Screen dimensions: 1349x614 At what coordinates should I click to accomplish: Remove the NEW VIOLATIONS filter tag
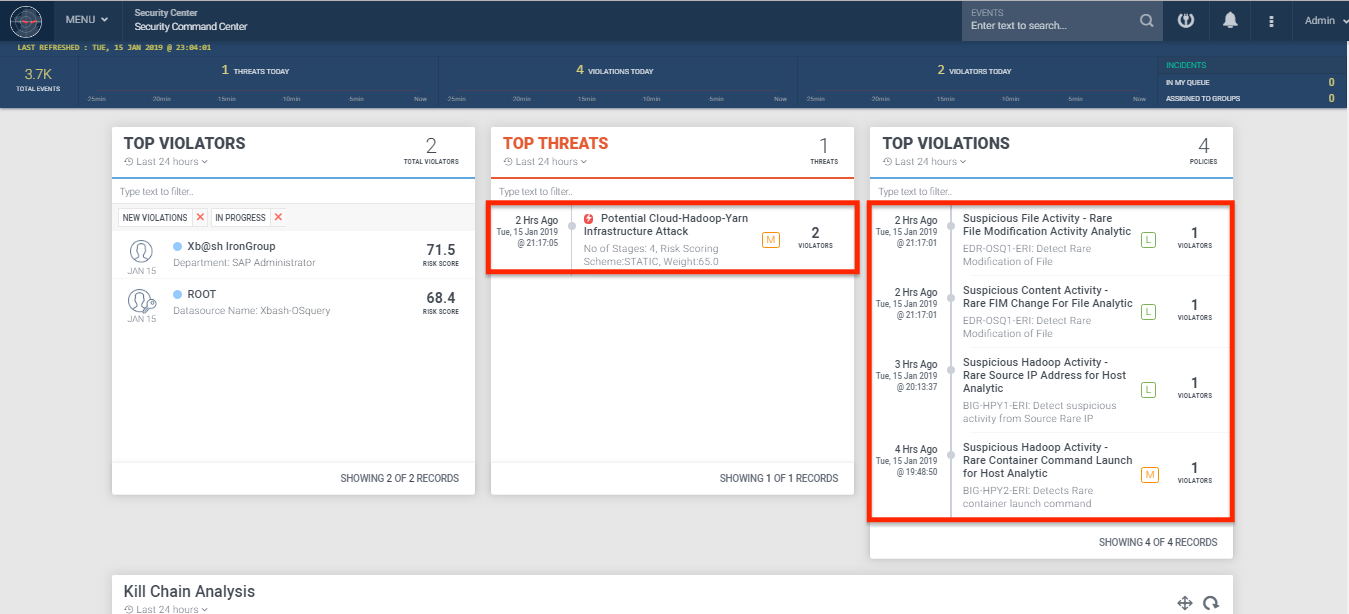coord(200,217)
